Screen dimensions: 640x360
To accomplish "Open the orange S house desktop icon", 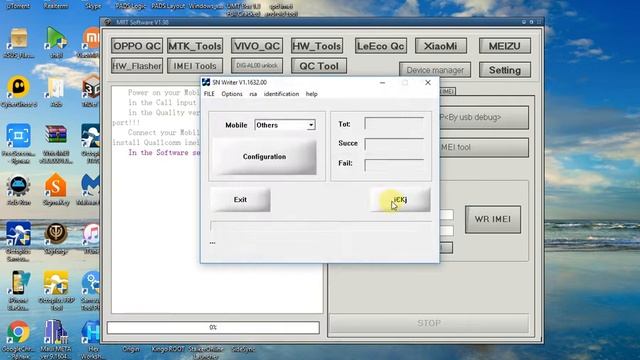I will [56, 190].
